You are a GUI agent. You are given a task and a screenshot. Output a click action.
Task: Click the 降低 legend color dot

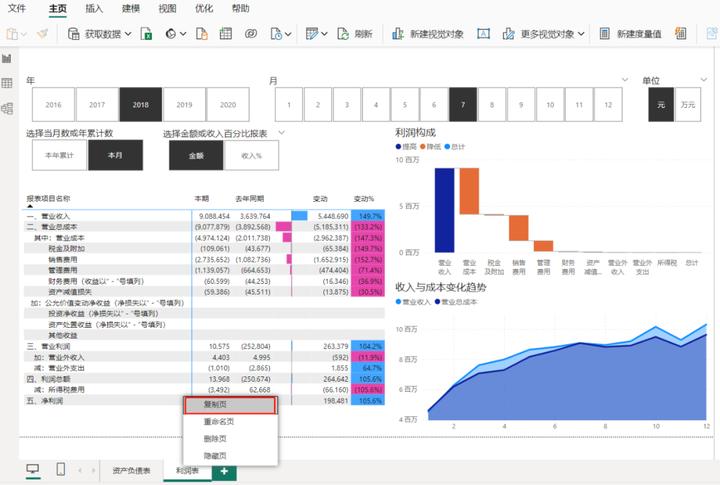pyautogui.click(x=422, y=147)
